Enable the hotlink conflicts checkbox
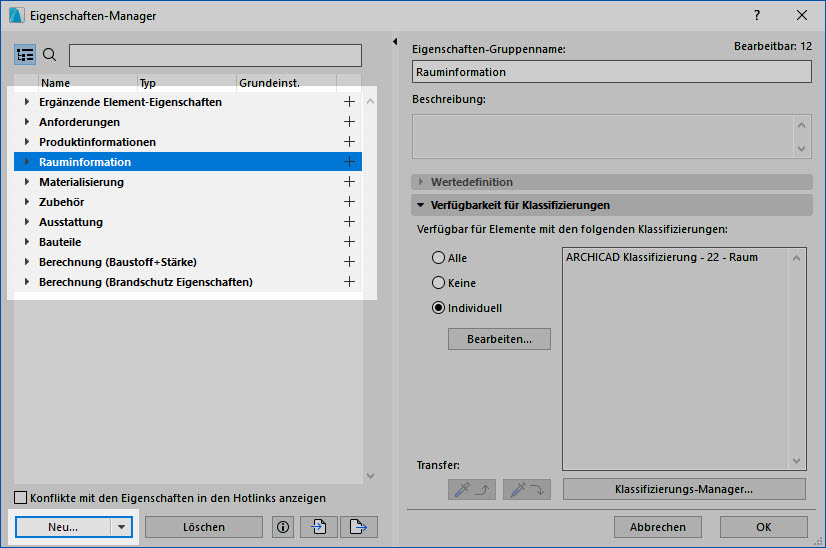 (x=21, y=498)
